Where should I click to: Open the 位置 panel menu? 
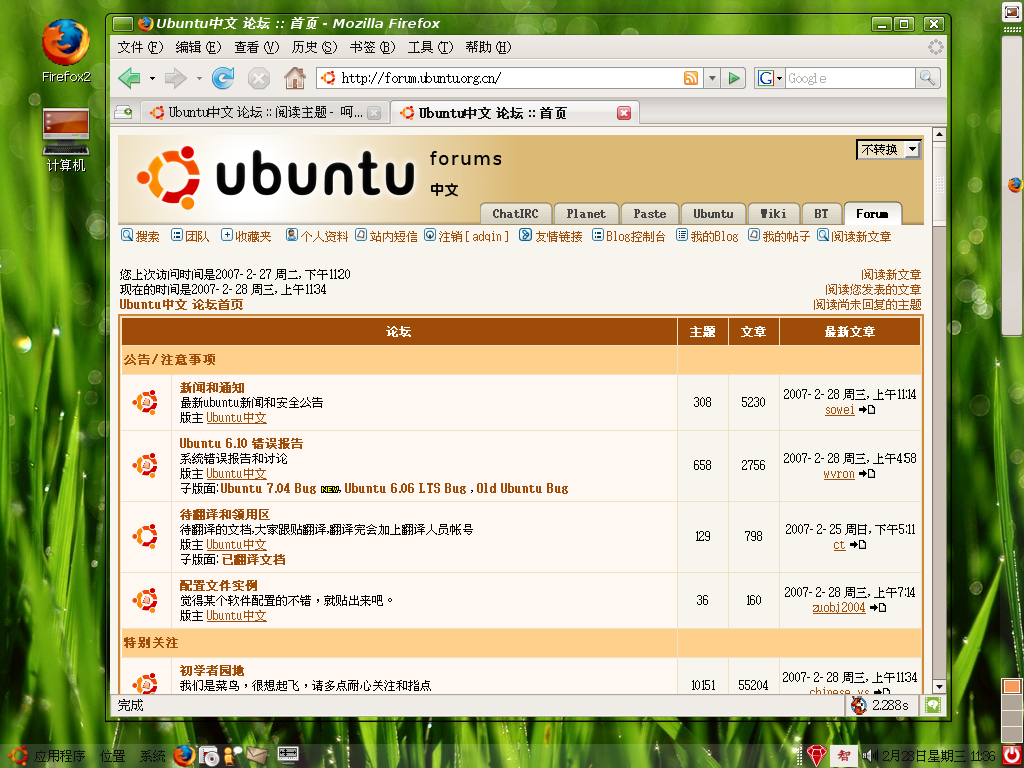point(112,756)
